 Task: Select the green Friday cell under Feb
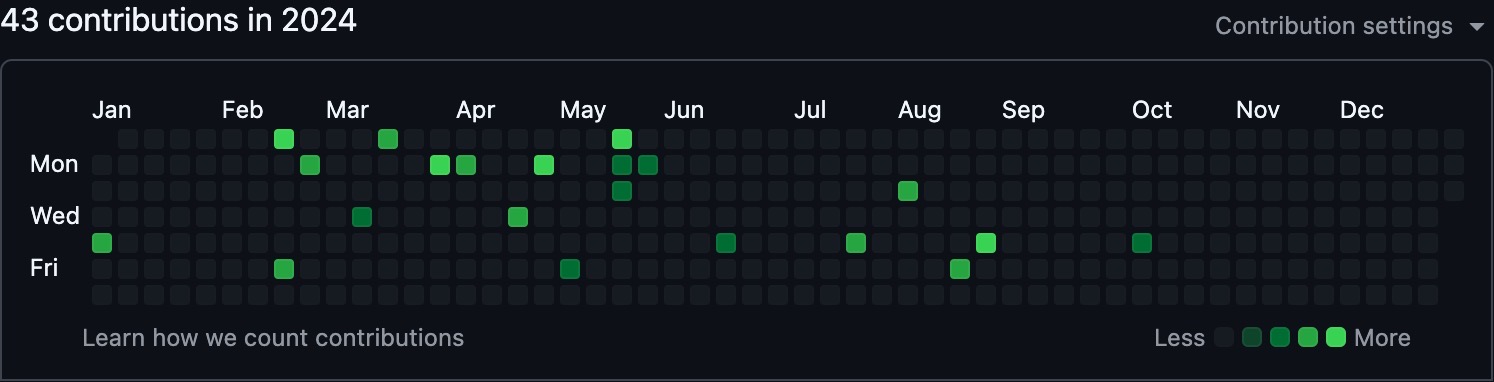(x=284, y=269)
